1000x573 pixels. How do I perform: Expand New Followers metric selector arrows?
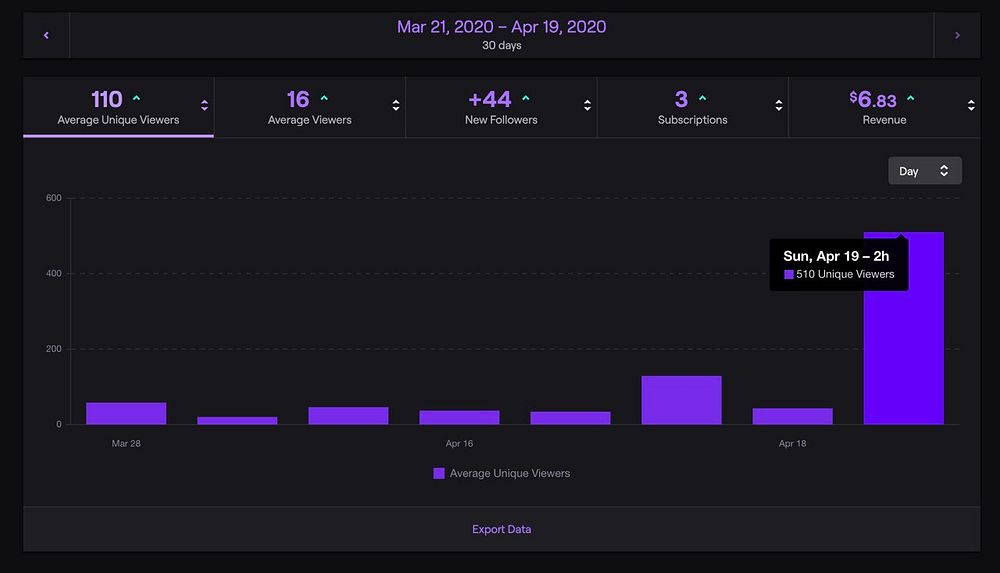pos(587,105)
